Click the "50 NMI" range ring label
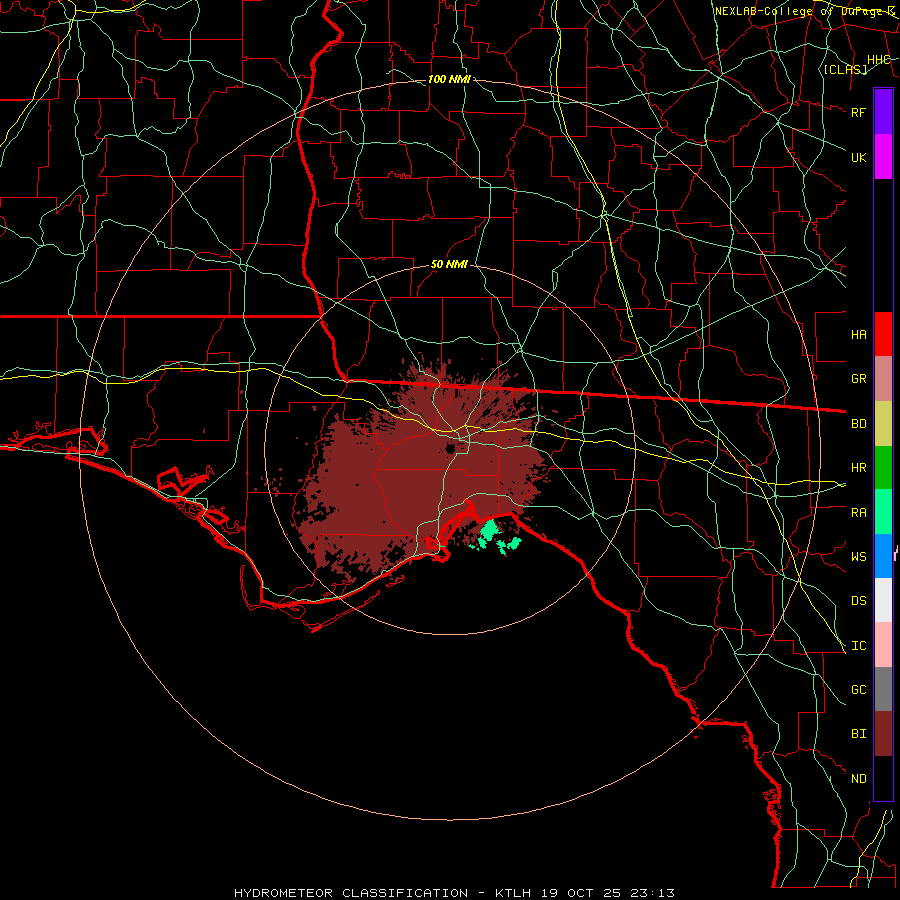Screen dimensions: 900x900 click(449, 264)
